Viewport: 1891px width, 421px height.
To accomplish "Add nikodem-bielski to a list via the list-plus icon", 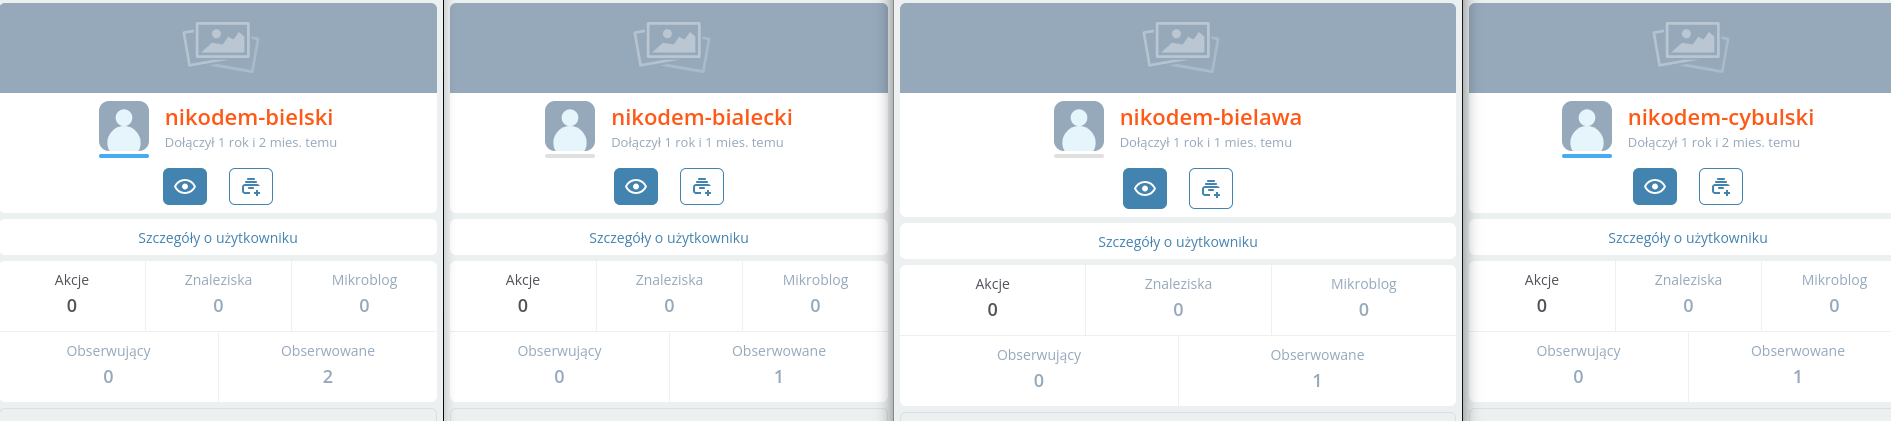I will 251,187.
